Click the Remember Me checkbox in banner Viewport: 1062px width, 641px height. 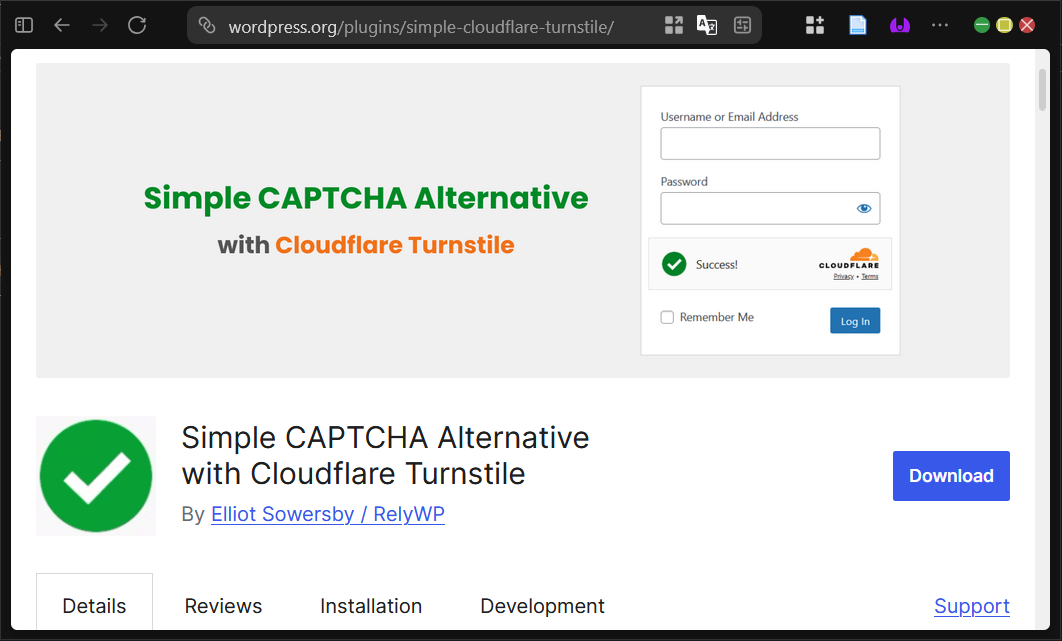[667, 317]
